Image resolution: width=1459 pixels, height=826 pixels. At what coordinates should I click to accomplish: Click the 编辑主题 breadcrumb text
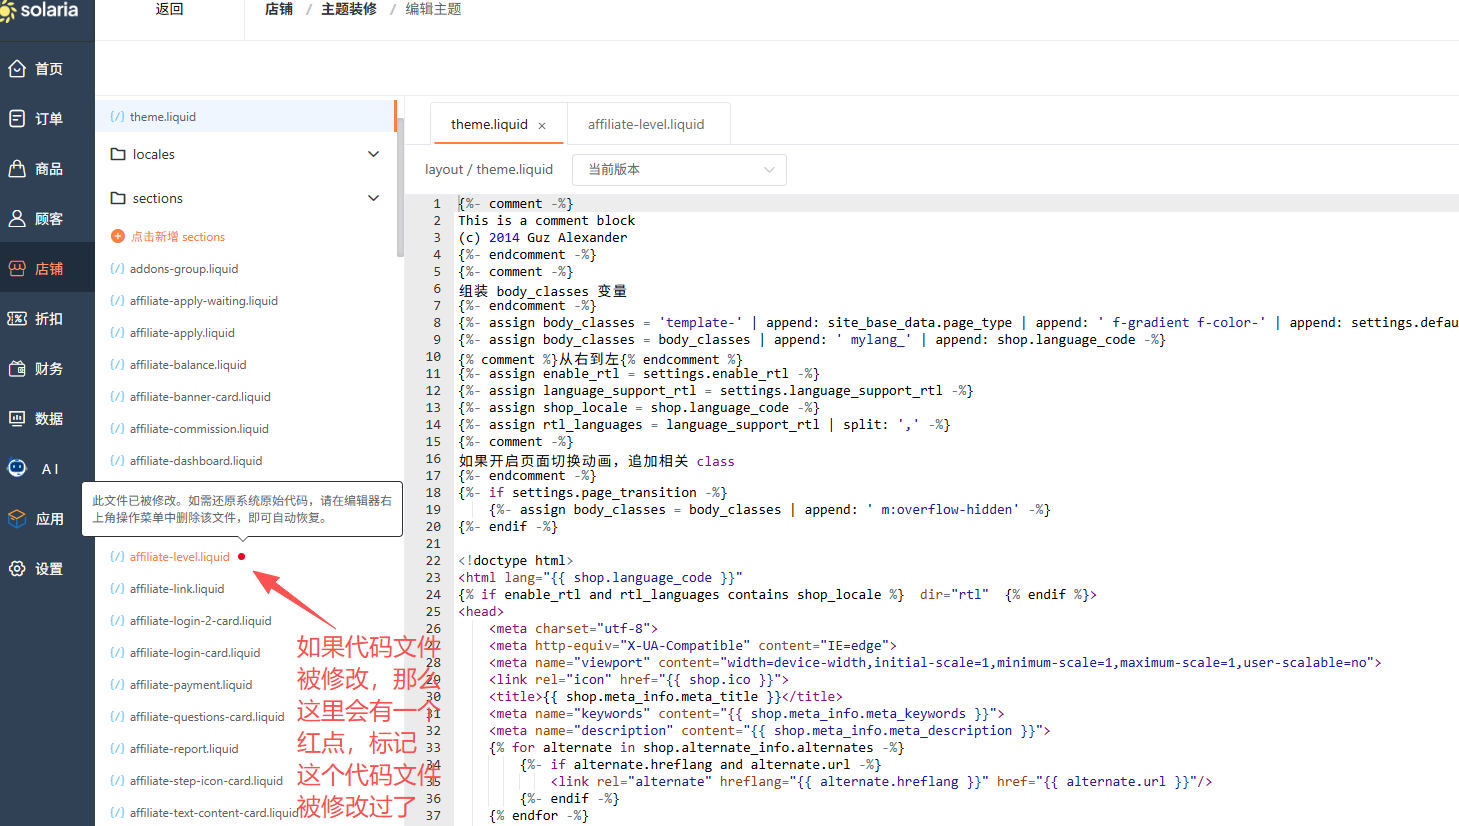(x=433, y=10)
